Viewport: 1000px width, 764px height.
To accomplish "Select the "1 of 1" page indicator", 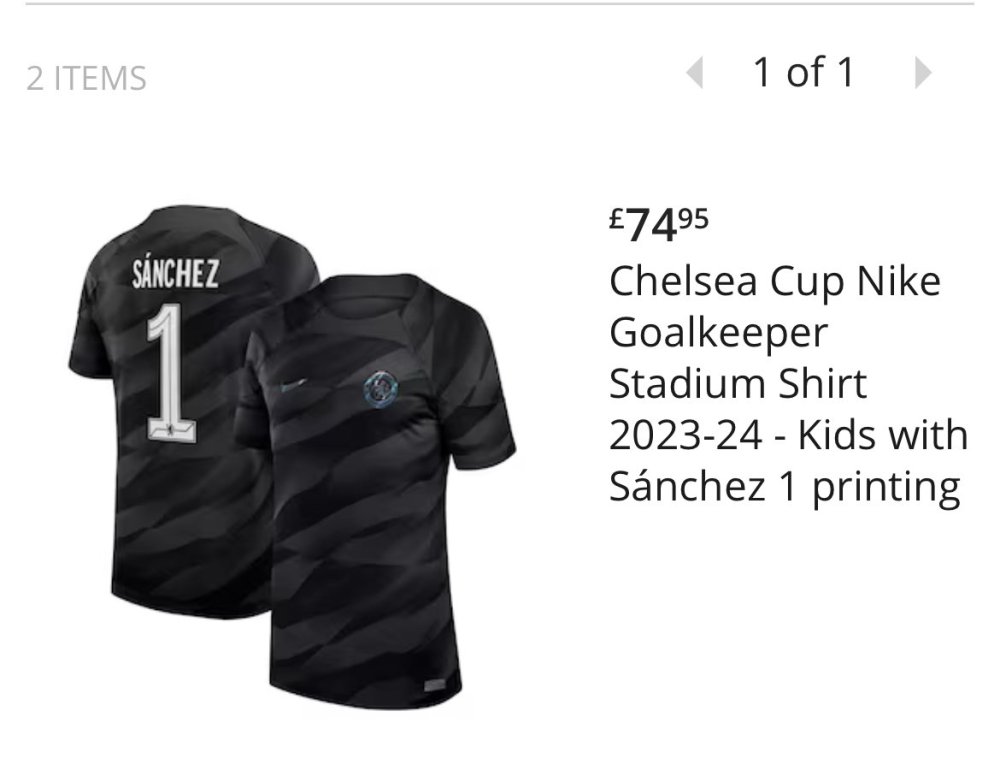I will 804,72.
